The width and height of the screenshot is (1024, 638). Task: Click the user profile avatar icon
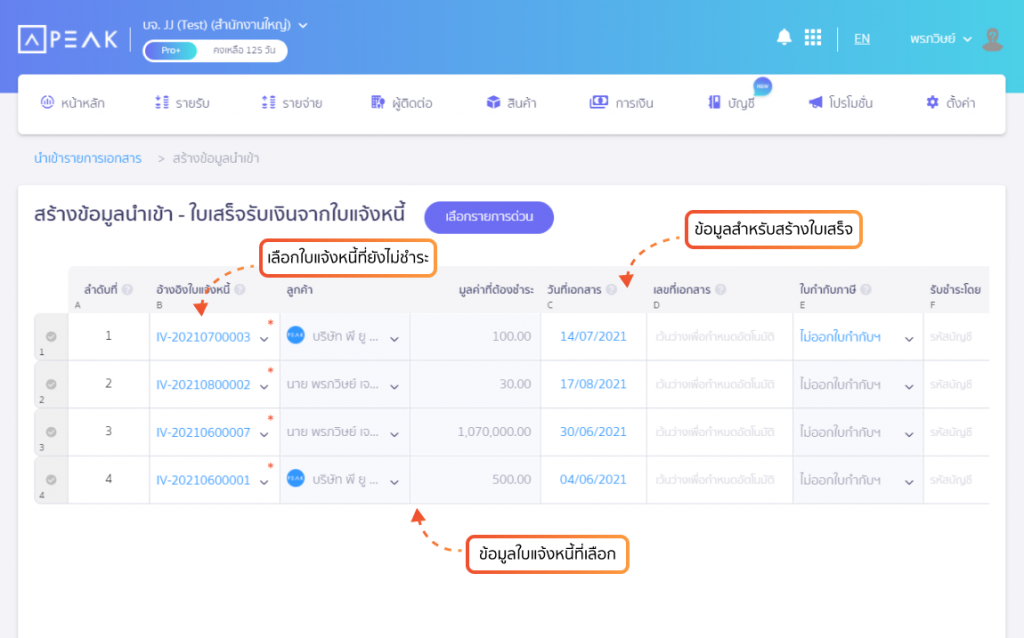[x=993, y=39]
